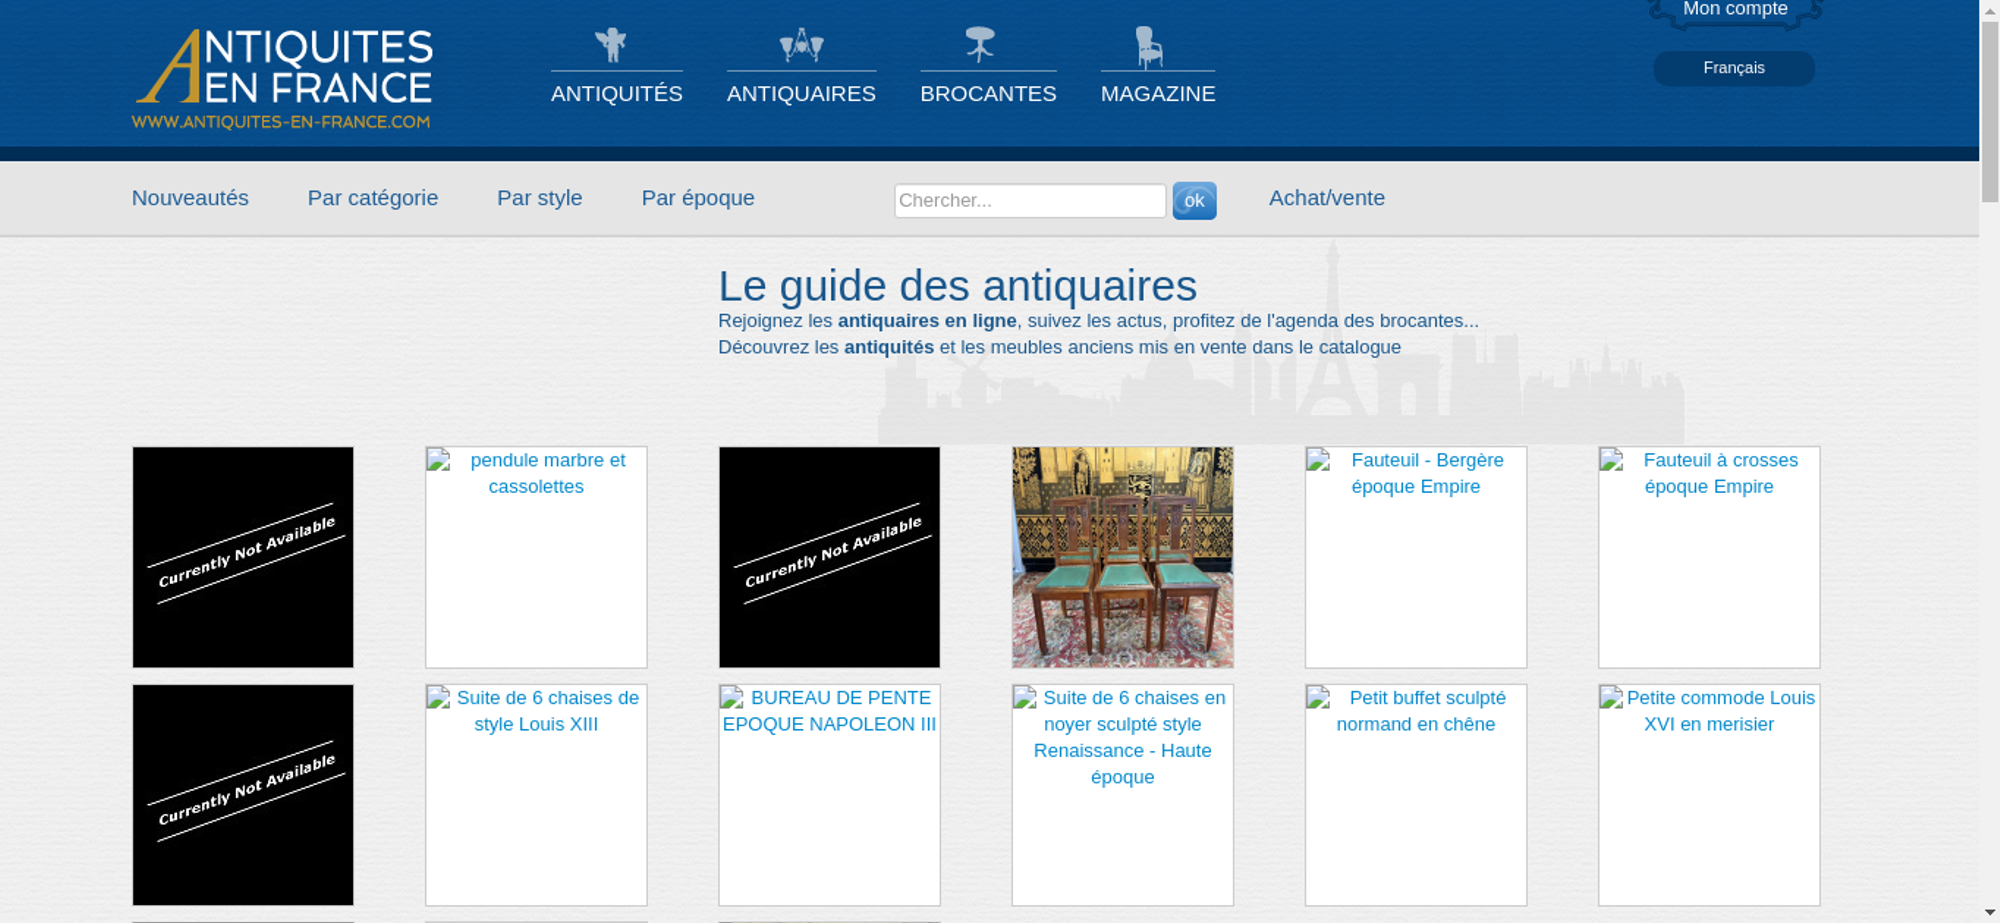2000x923 pixels.
Task: Click the scrollbar up arrow
Action: [1990, 9]
